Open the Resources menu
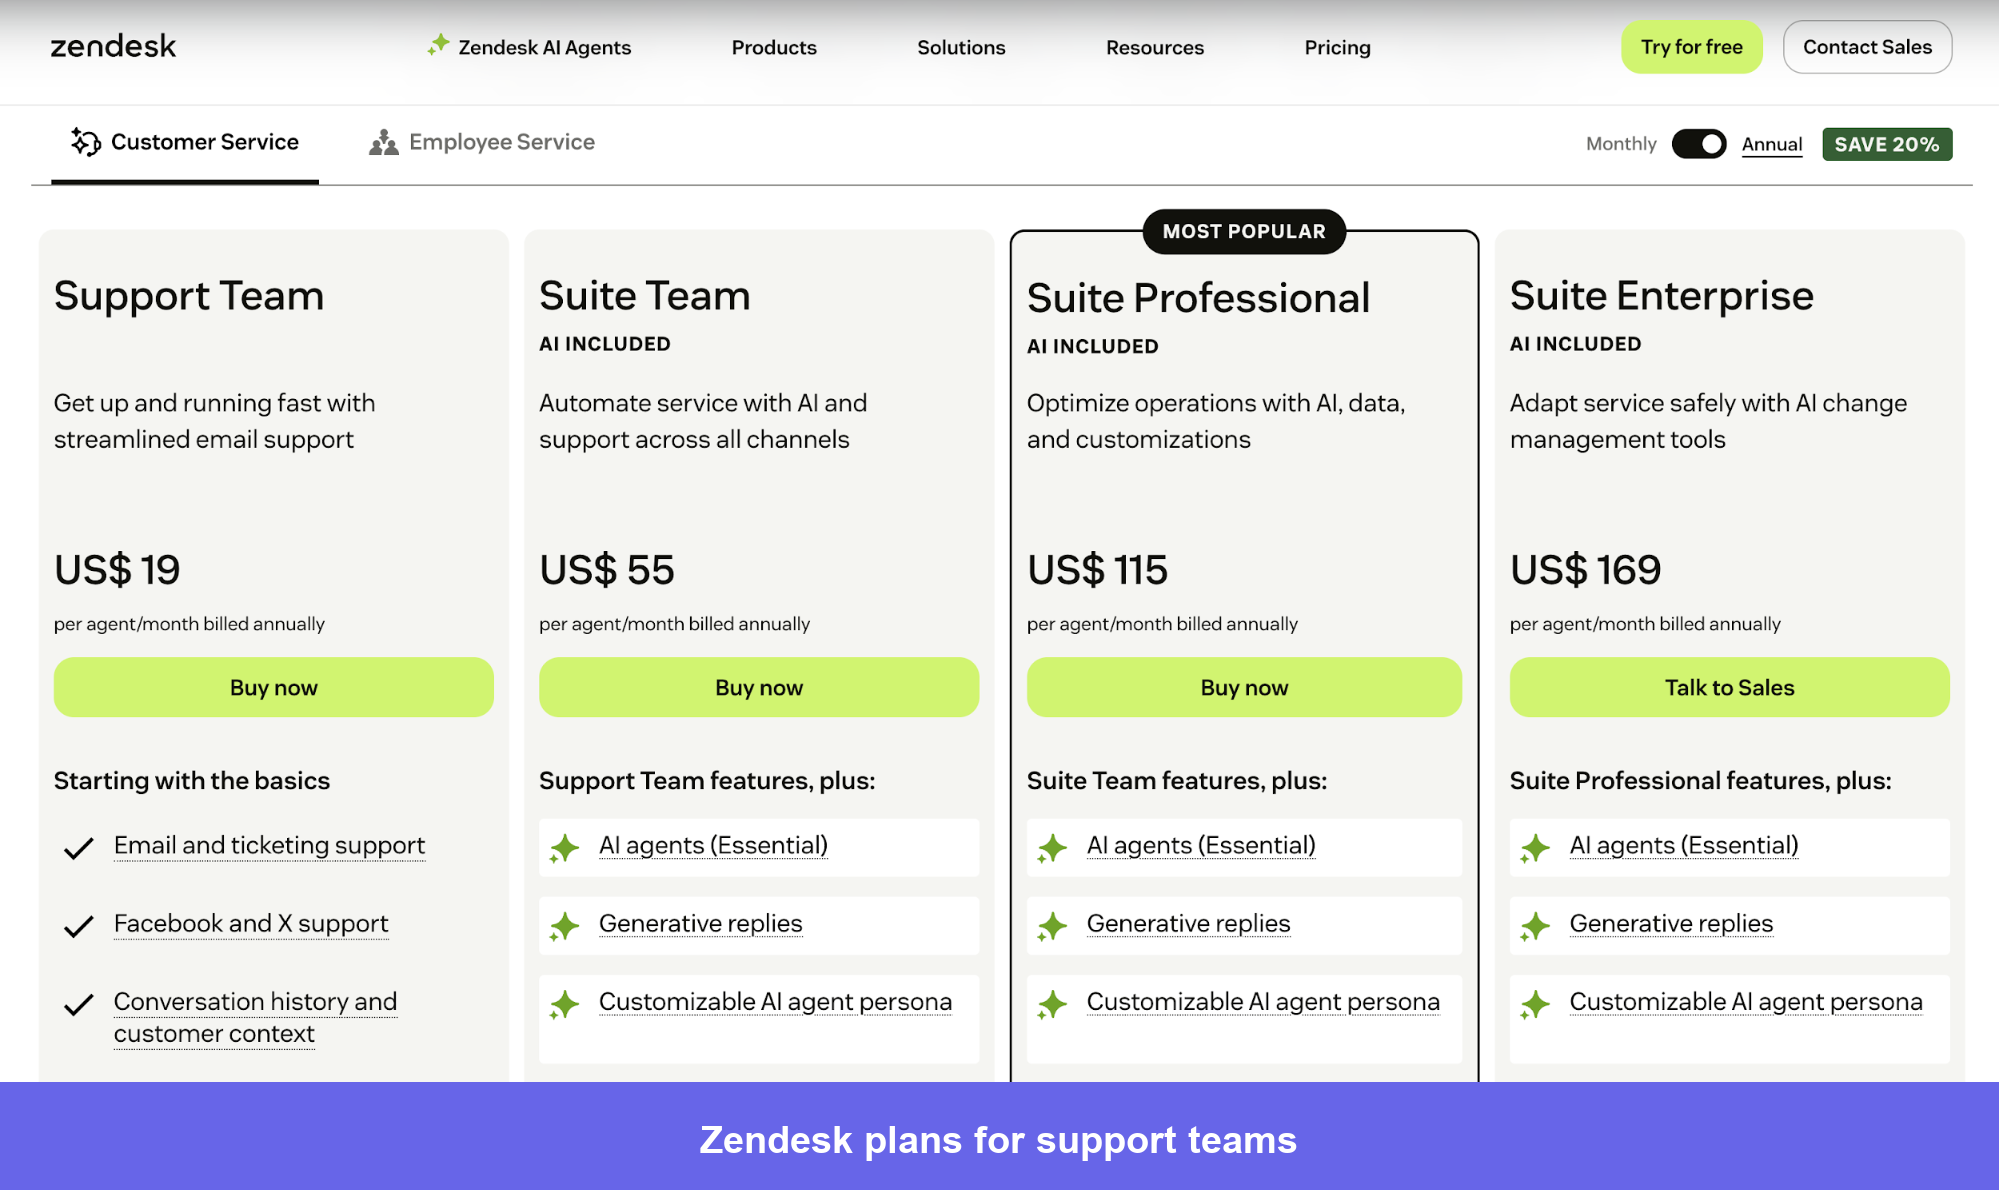This screenshot has height=1190, width=1999. (1154, 47)
